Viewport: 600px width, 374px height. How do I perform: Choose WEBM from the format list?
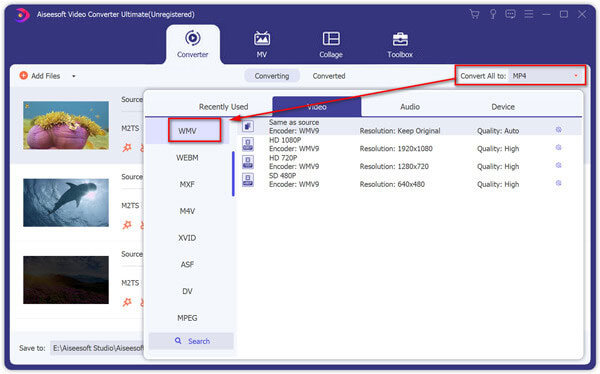click(187, 158)
